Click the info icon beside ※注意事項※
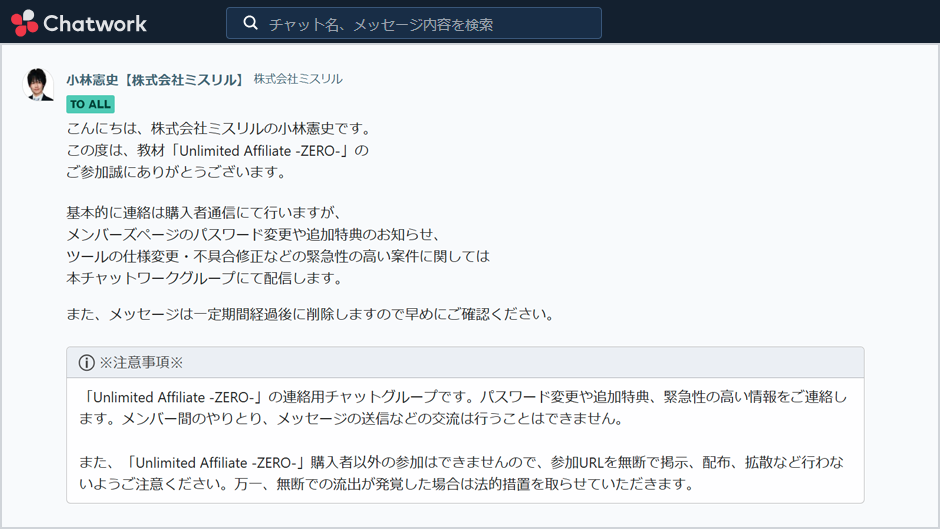 click(x=86, y=362)
